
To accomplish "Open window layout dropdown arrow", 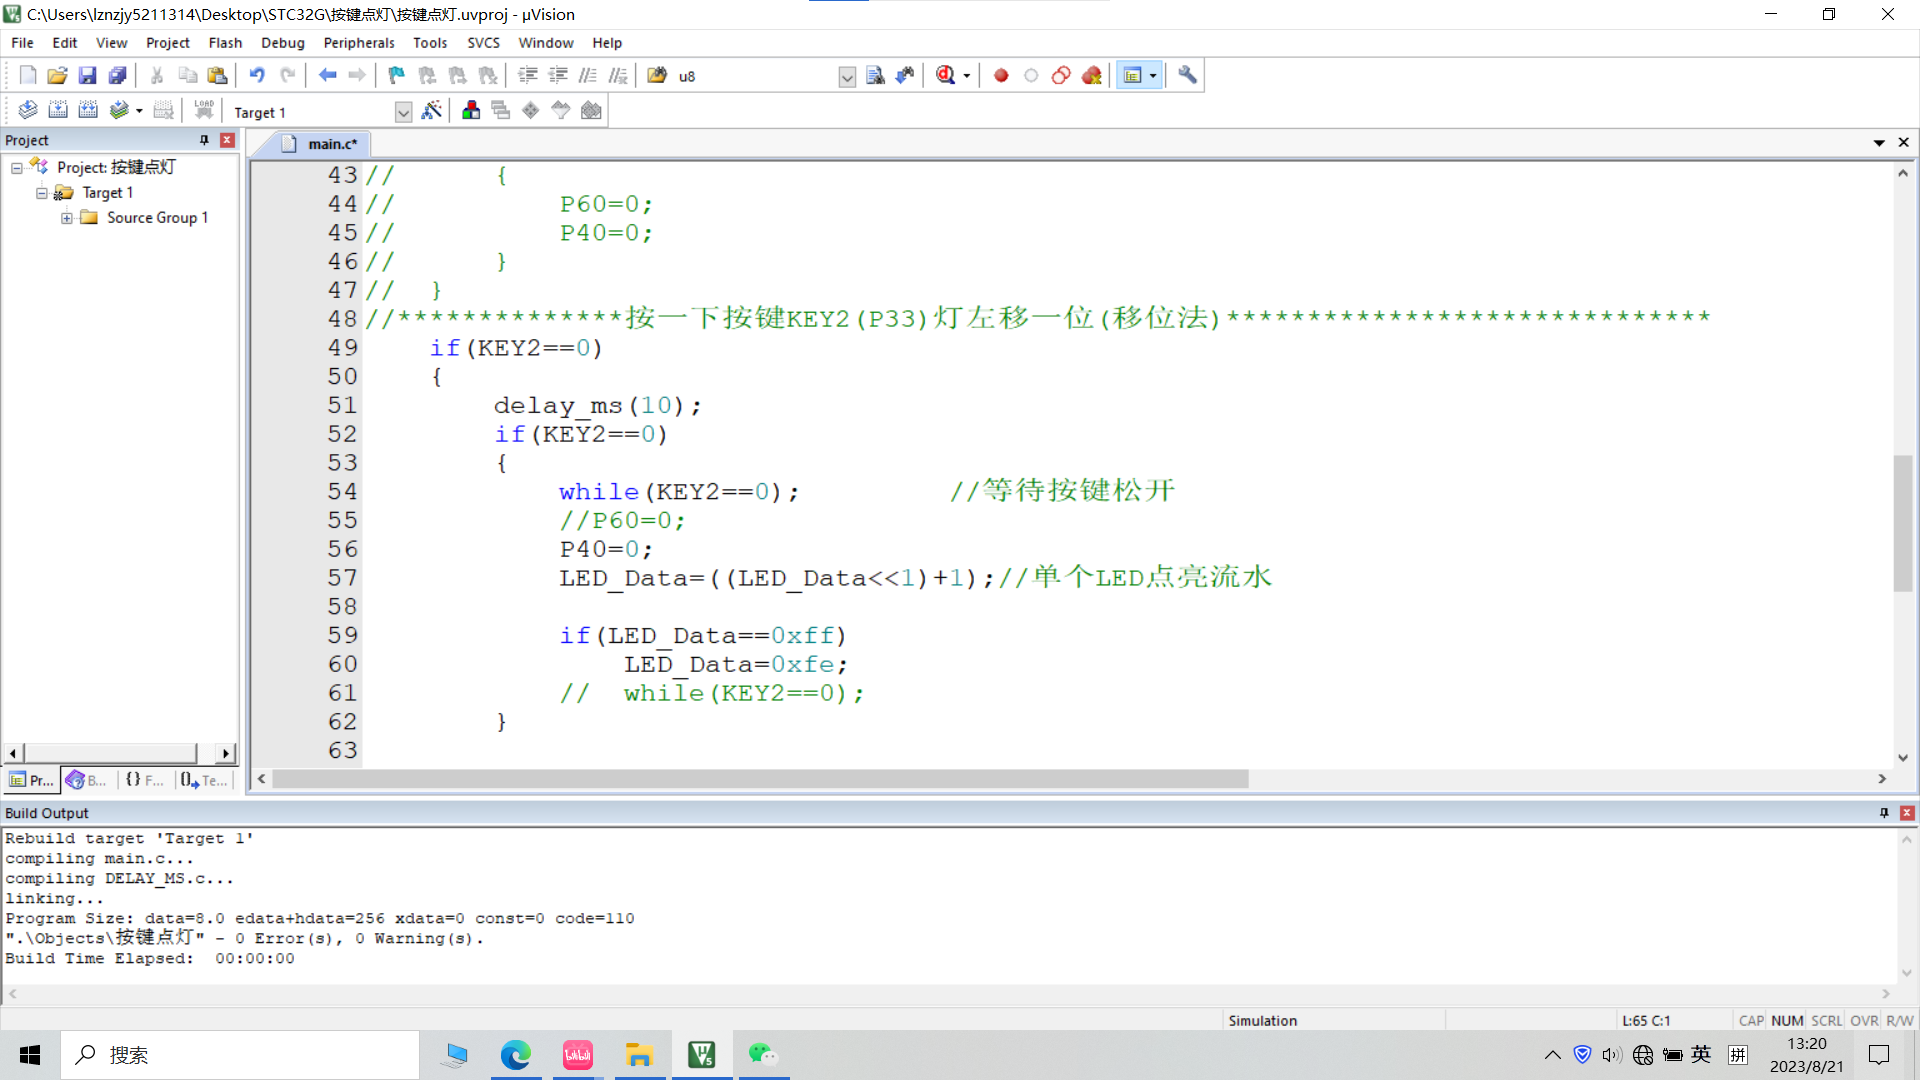I will [x=1153, y=76].
